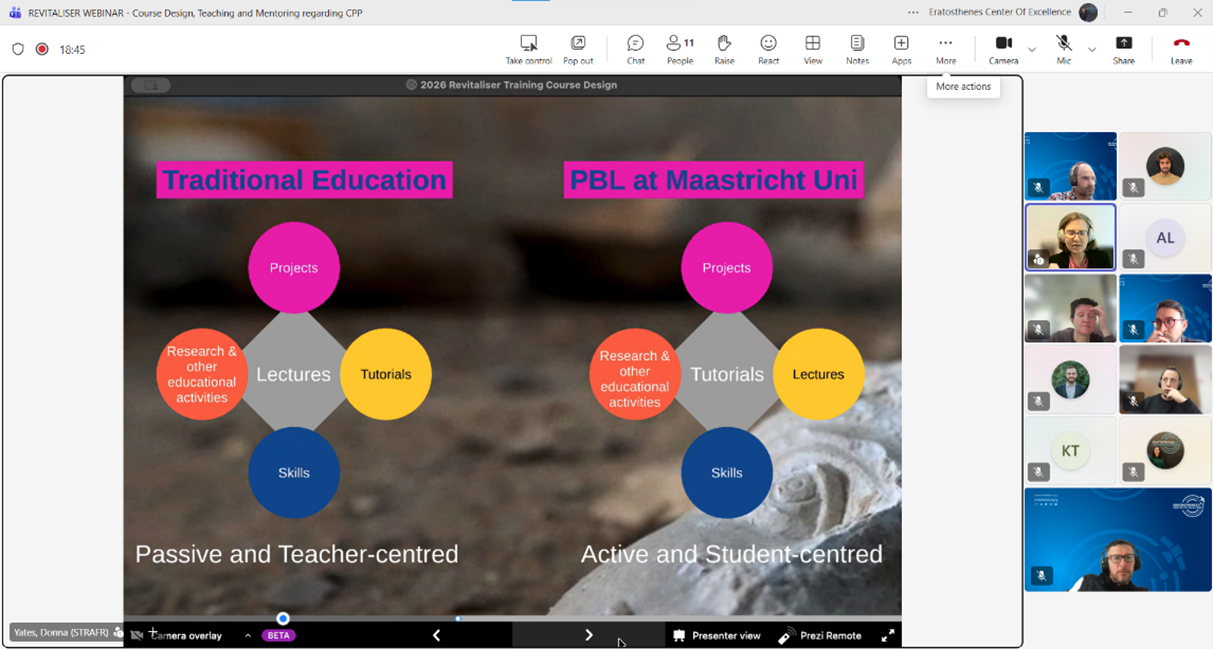Click the recording indicator icon

pos(42,49)
